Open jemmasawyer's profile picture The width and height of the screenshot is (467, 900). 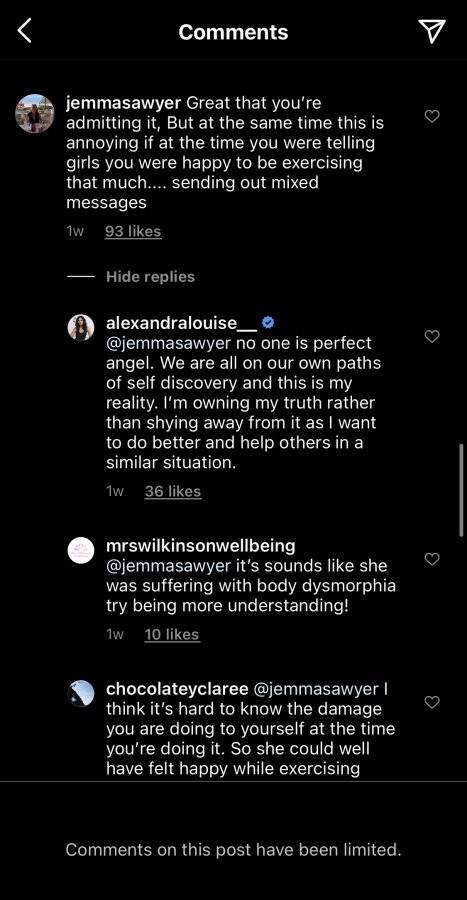(x=34, y=114)
